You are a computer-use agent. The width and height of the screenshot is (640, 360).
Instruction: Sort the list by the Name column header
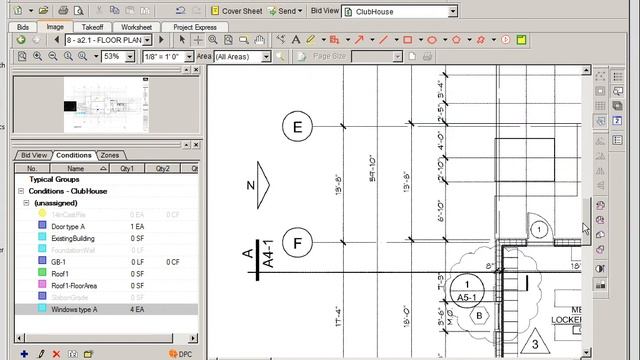[80, 168]
